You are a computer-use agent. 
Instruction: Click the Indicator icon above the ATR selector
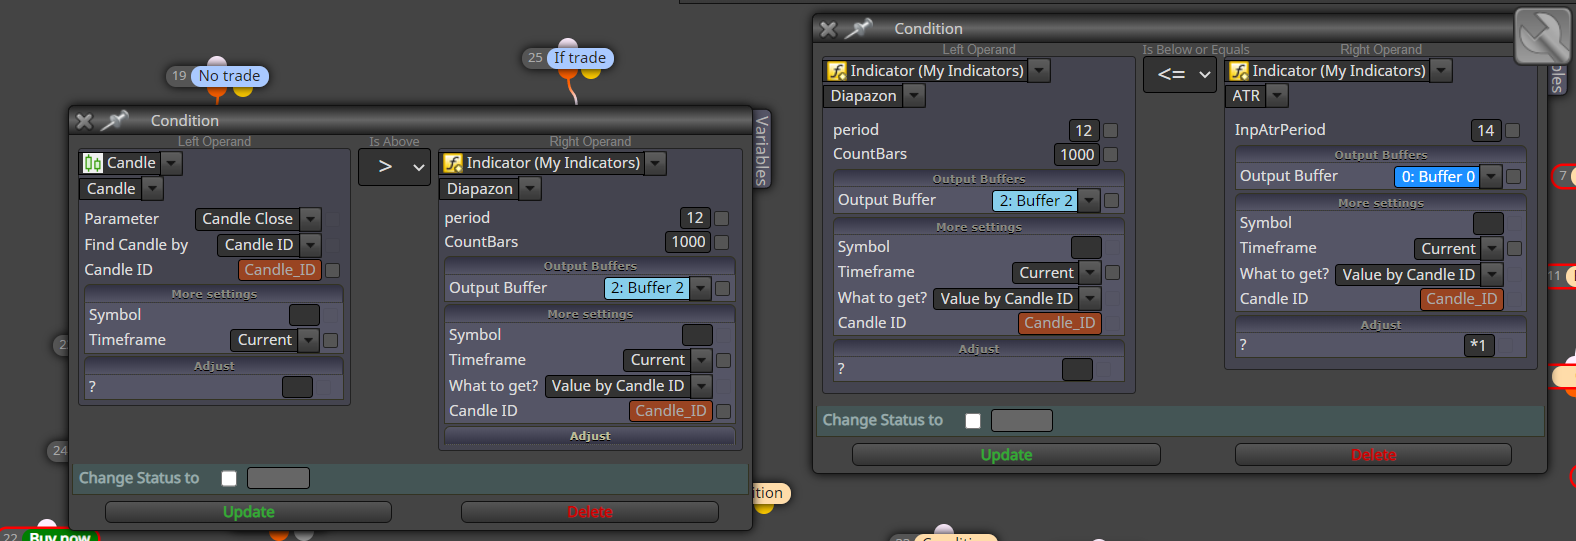[x=1239, y=71]
